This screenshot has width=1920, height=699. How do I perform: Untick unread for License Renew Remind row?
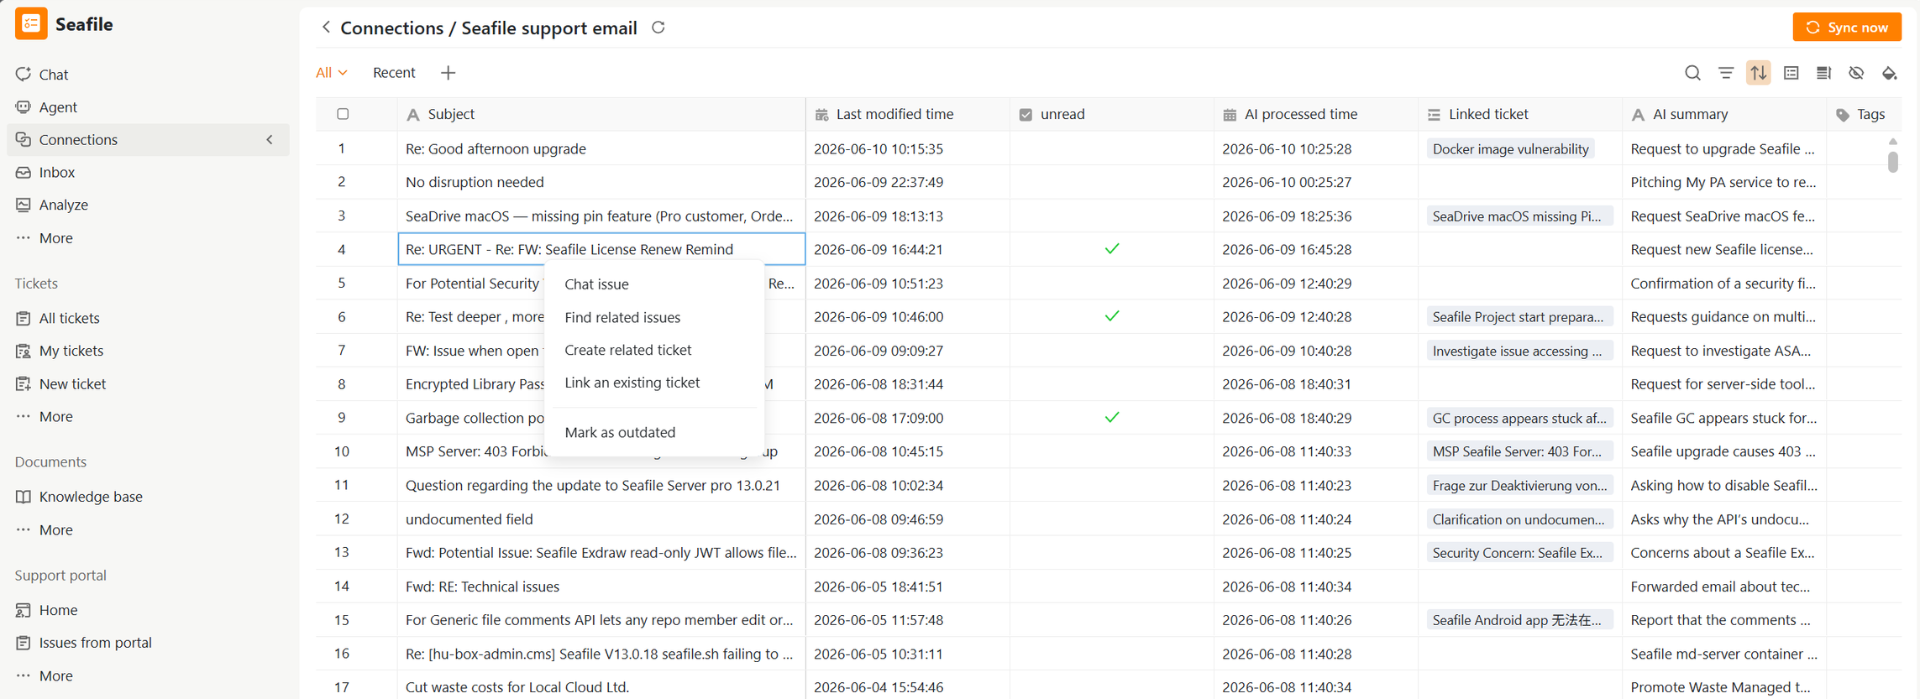(1112, 249)
